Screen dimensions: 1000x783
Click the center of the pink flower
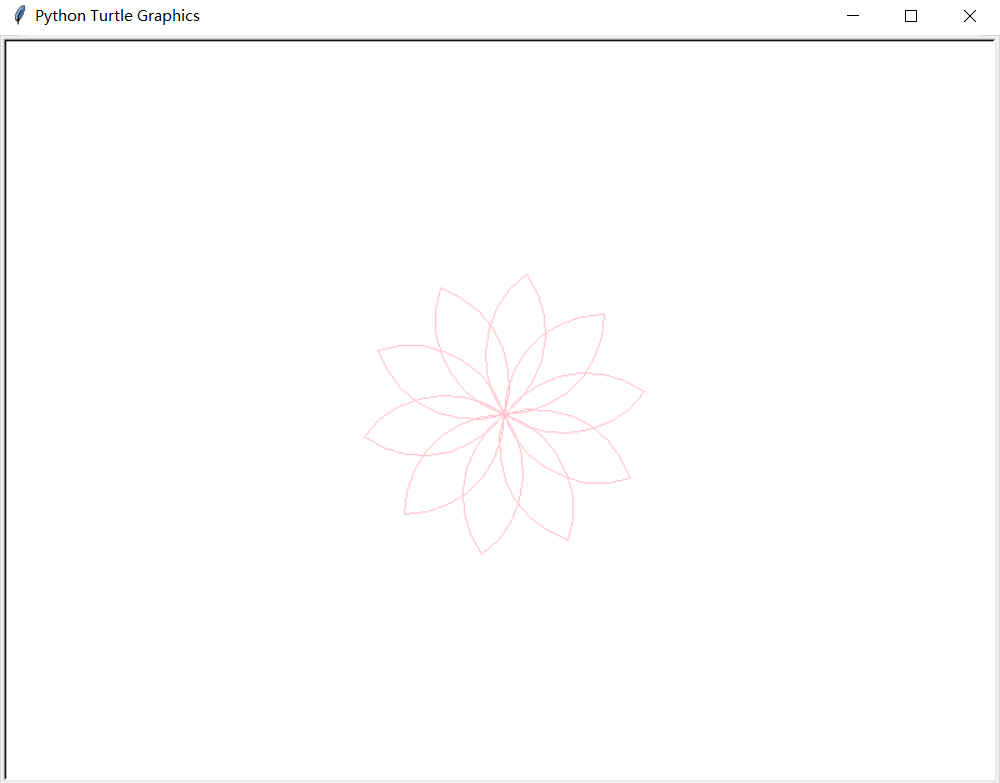coord(504,414)
